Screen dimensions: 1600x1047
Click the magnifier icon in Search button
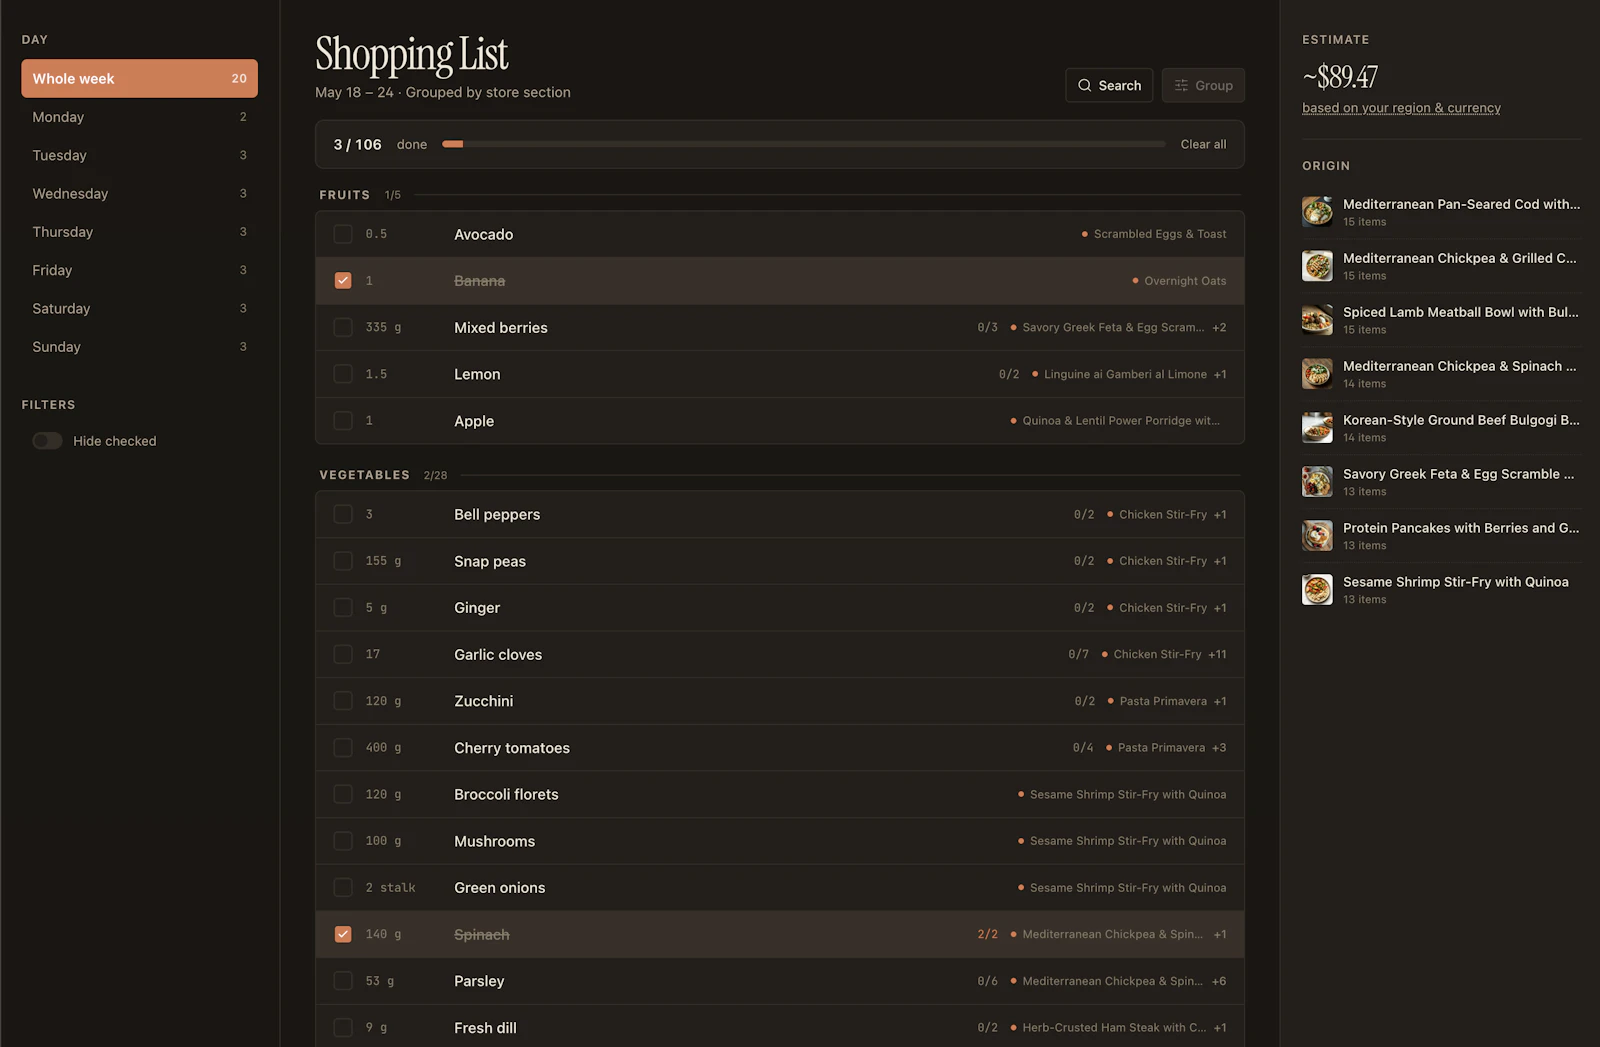(1084, 86)
